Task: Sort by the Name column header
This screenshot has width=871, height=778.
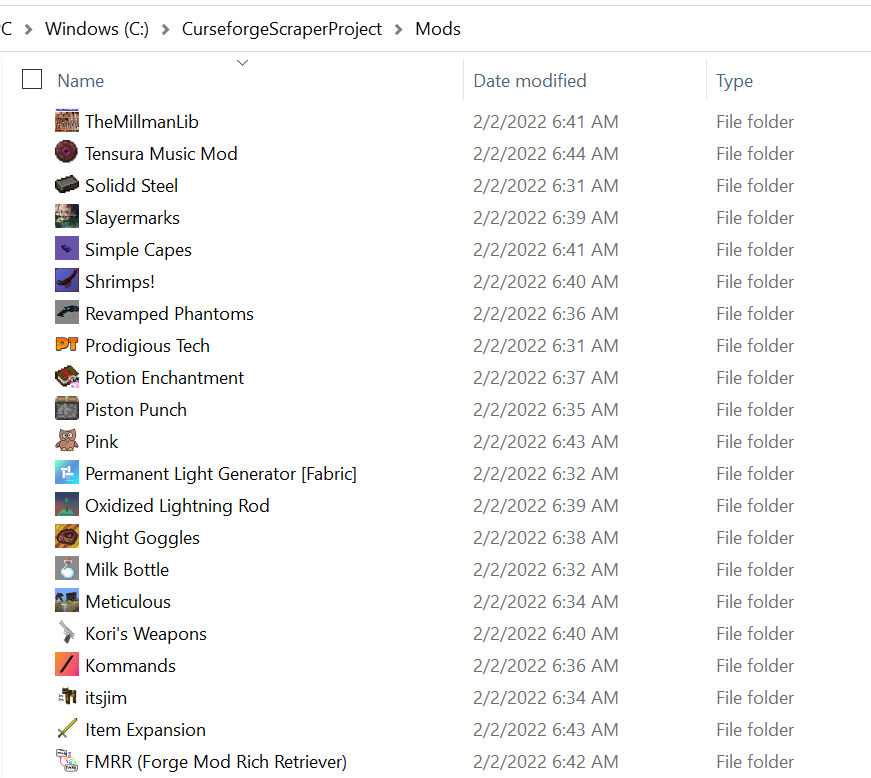Action: [x=81, y=81]
